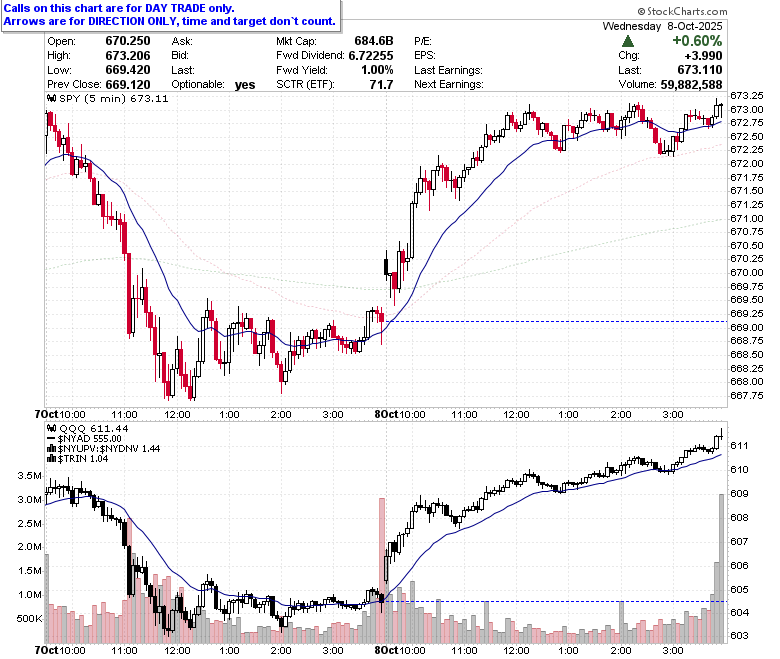The width and height of the screenshot is (780, 659).
Task: Click the dashed blue horizontal line near 669
Action: click(558, 322)
